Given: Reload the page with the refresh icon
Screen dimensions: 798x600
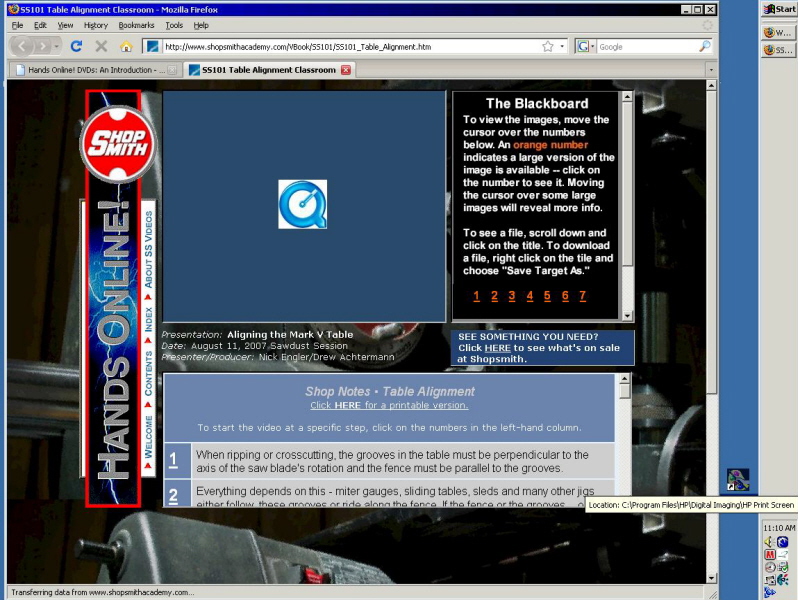Looking at the screenshot, I should pyautogui.click(x=76, y=46).
